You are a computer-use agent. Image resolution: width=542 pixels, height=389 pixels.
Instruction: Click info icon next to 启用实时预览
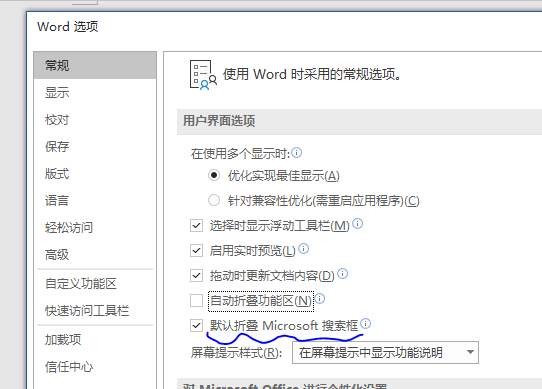click(303, 248)
